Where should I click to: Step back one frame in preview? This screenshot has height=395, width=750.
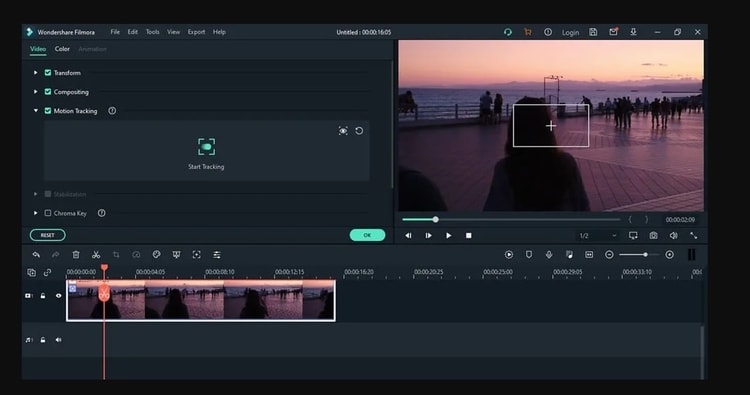408,235
